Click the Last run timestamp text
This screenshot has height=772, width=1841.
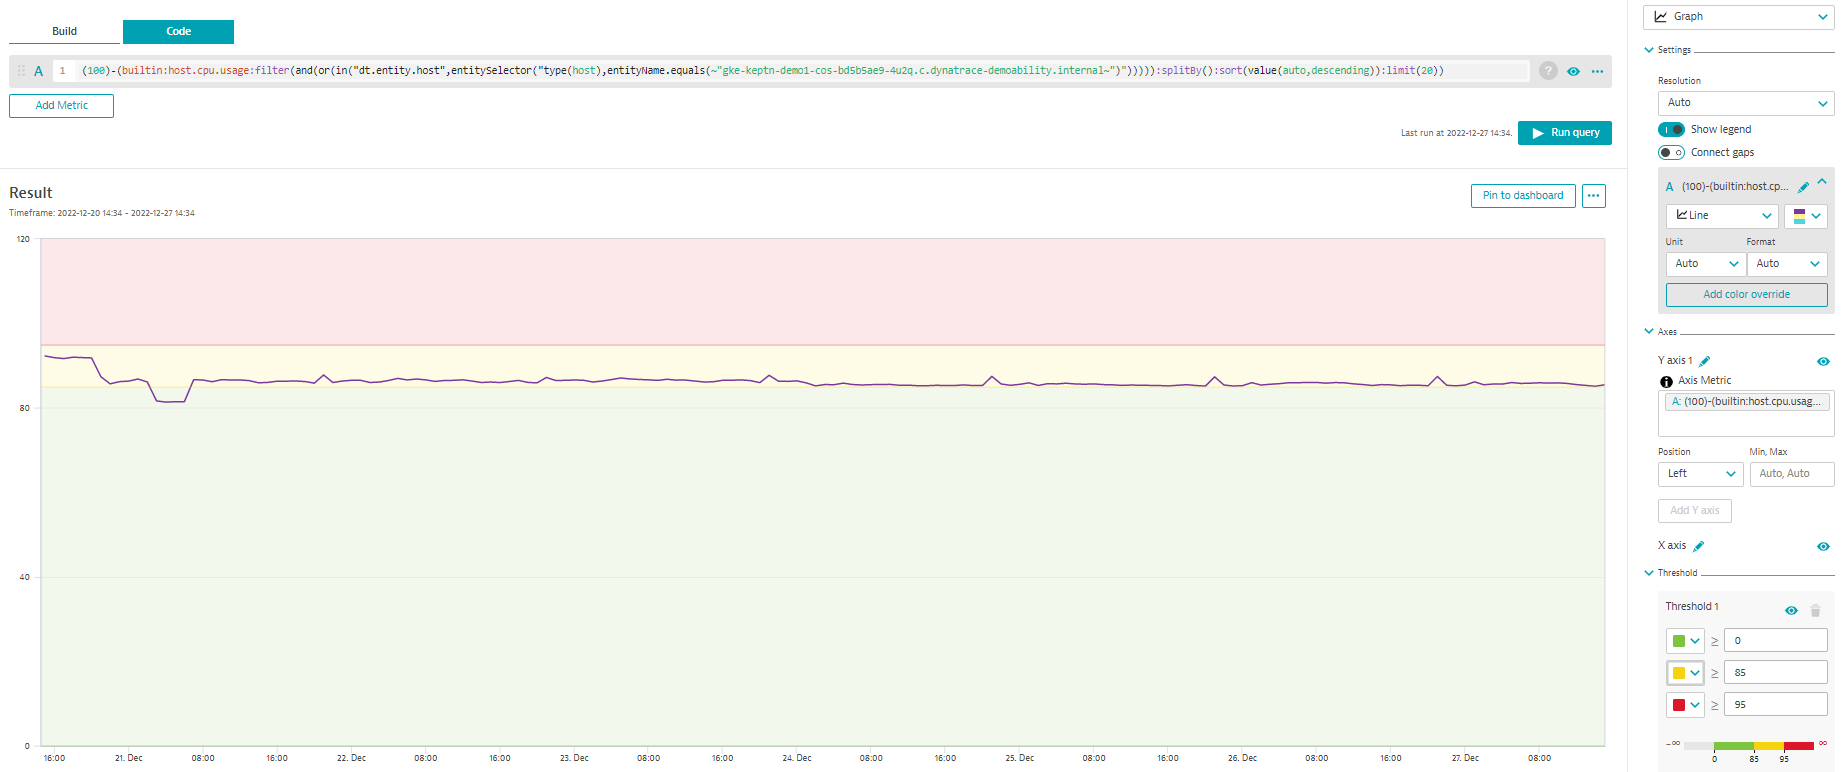pyautogui.click(x=1456, y=133)
